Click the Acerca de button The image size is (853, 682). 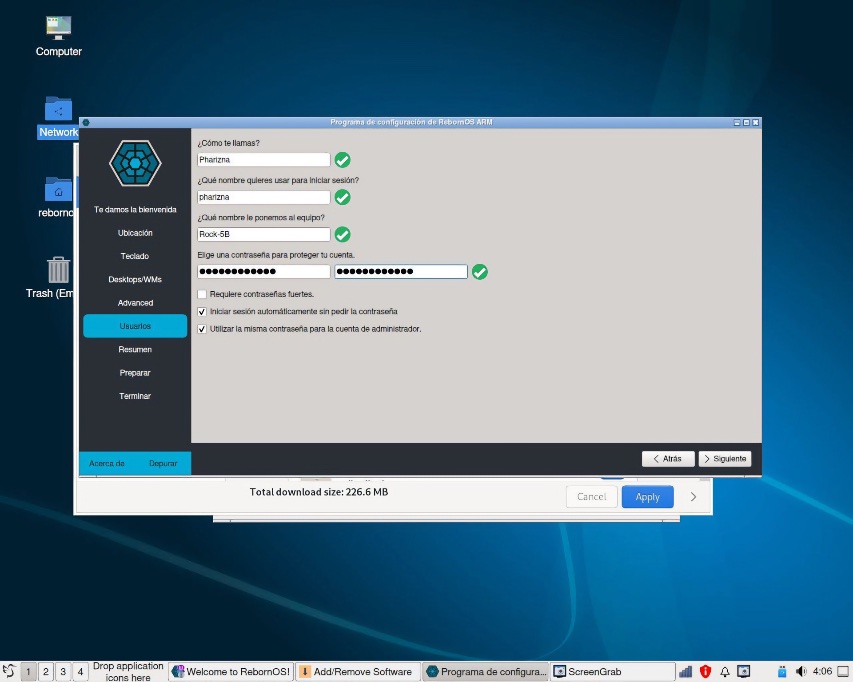[107, 463]
